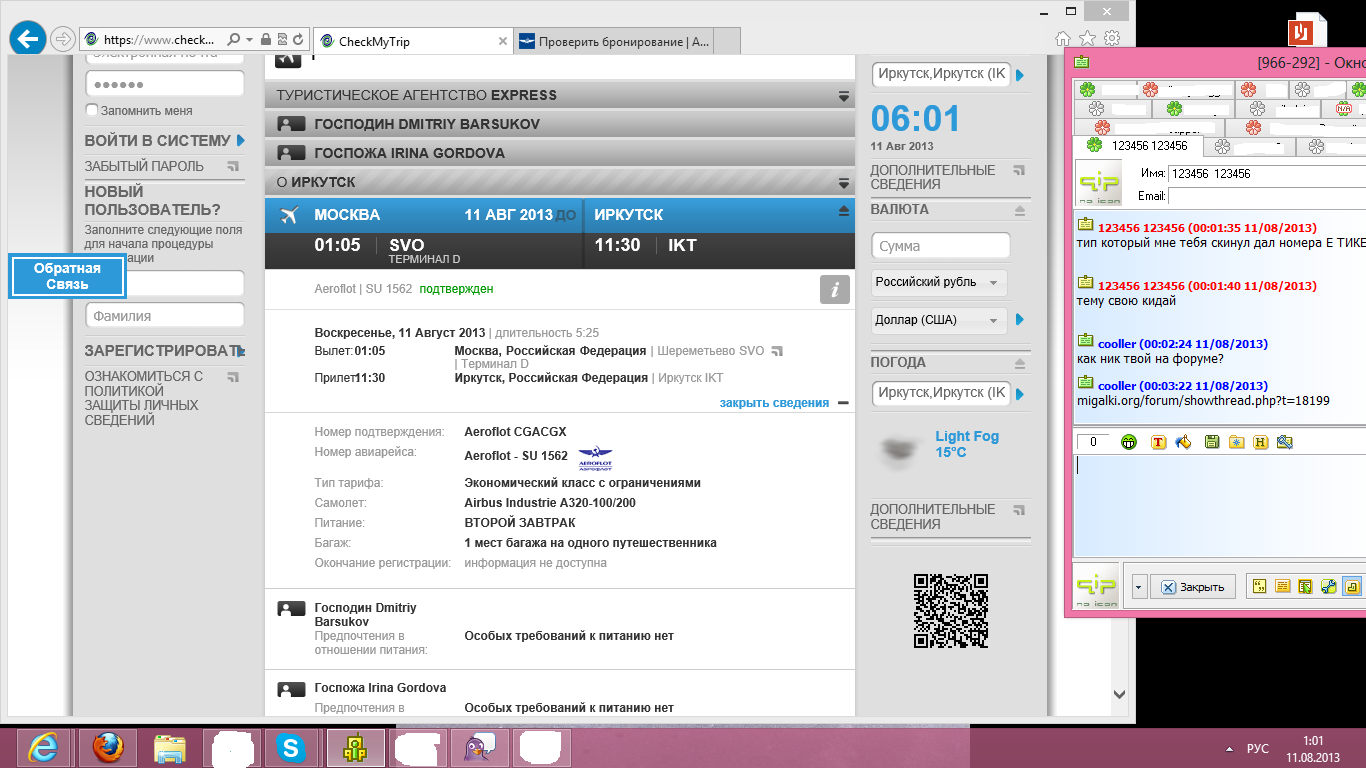Close the CheckMyTrip browser tab
The height and width of the screenshot is (768, 1366).
coord(502,42)
